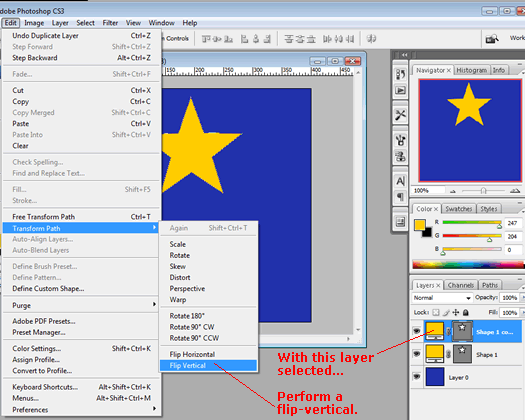This screenshot has height=420, width=525.
Task: Hide Layer 0 with its eye icon
Action: [x=417, y=376]
